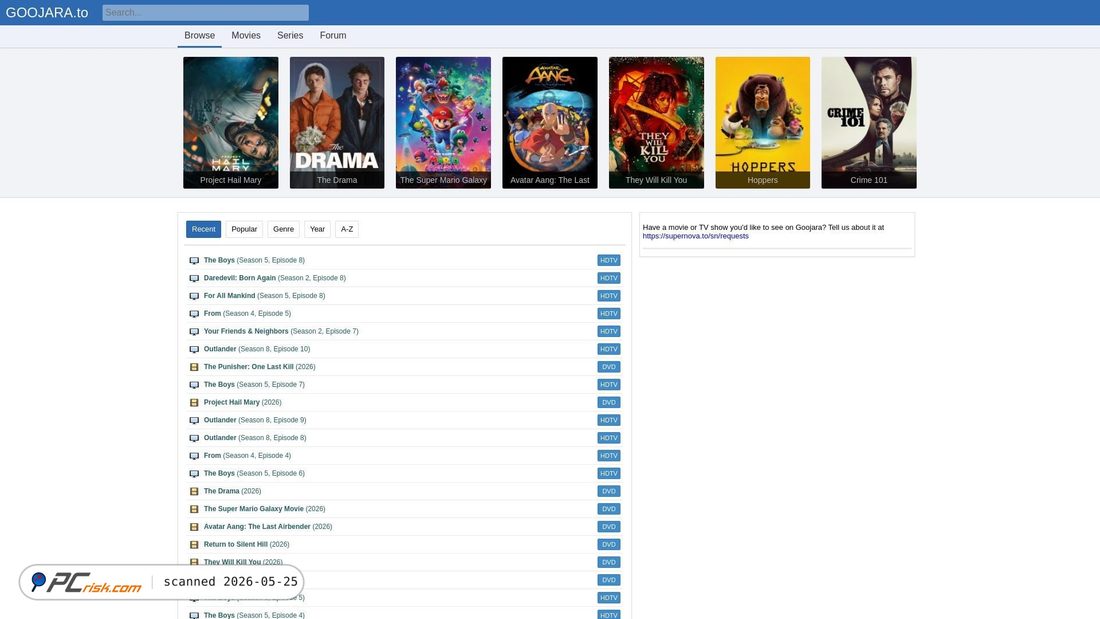Click TV icon beside Your Friends & Neighbors

(x=194, y=332)
